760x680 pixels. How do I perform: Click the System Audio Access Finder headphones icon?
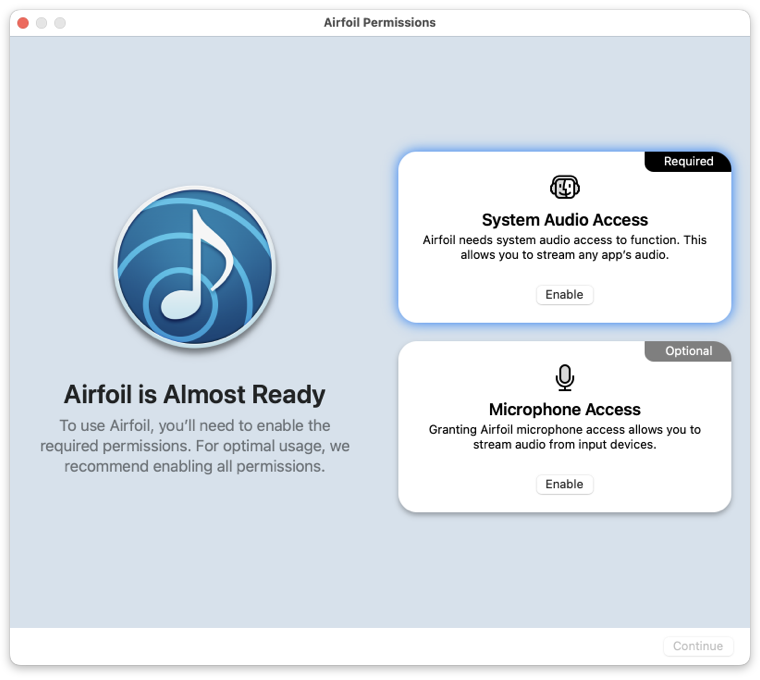[x=565, y=187]
